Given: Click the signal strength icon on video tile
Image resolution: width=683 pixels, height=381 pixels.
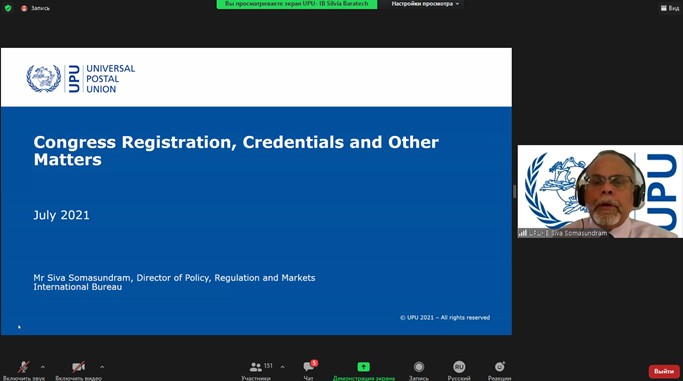Looking at the screenshot, I should click(523, 233).
